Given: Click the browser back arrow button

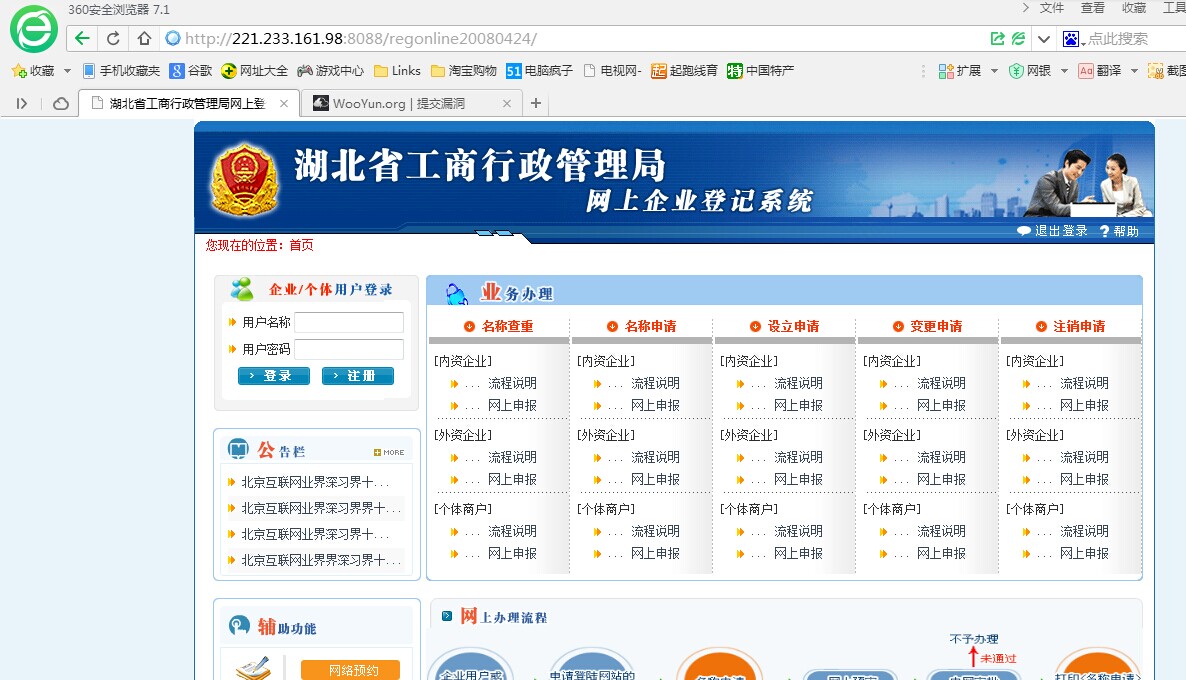Looking at the screenshot, I should 82,39.
